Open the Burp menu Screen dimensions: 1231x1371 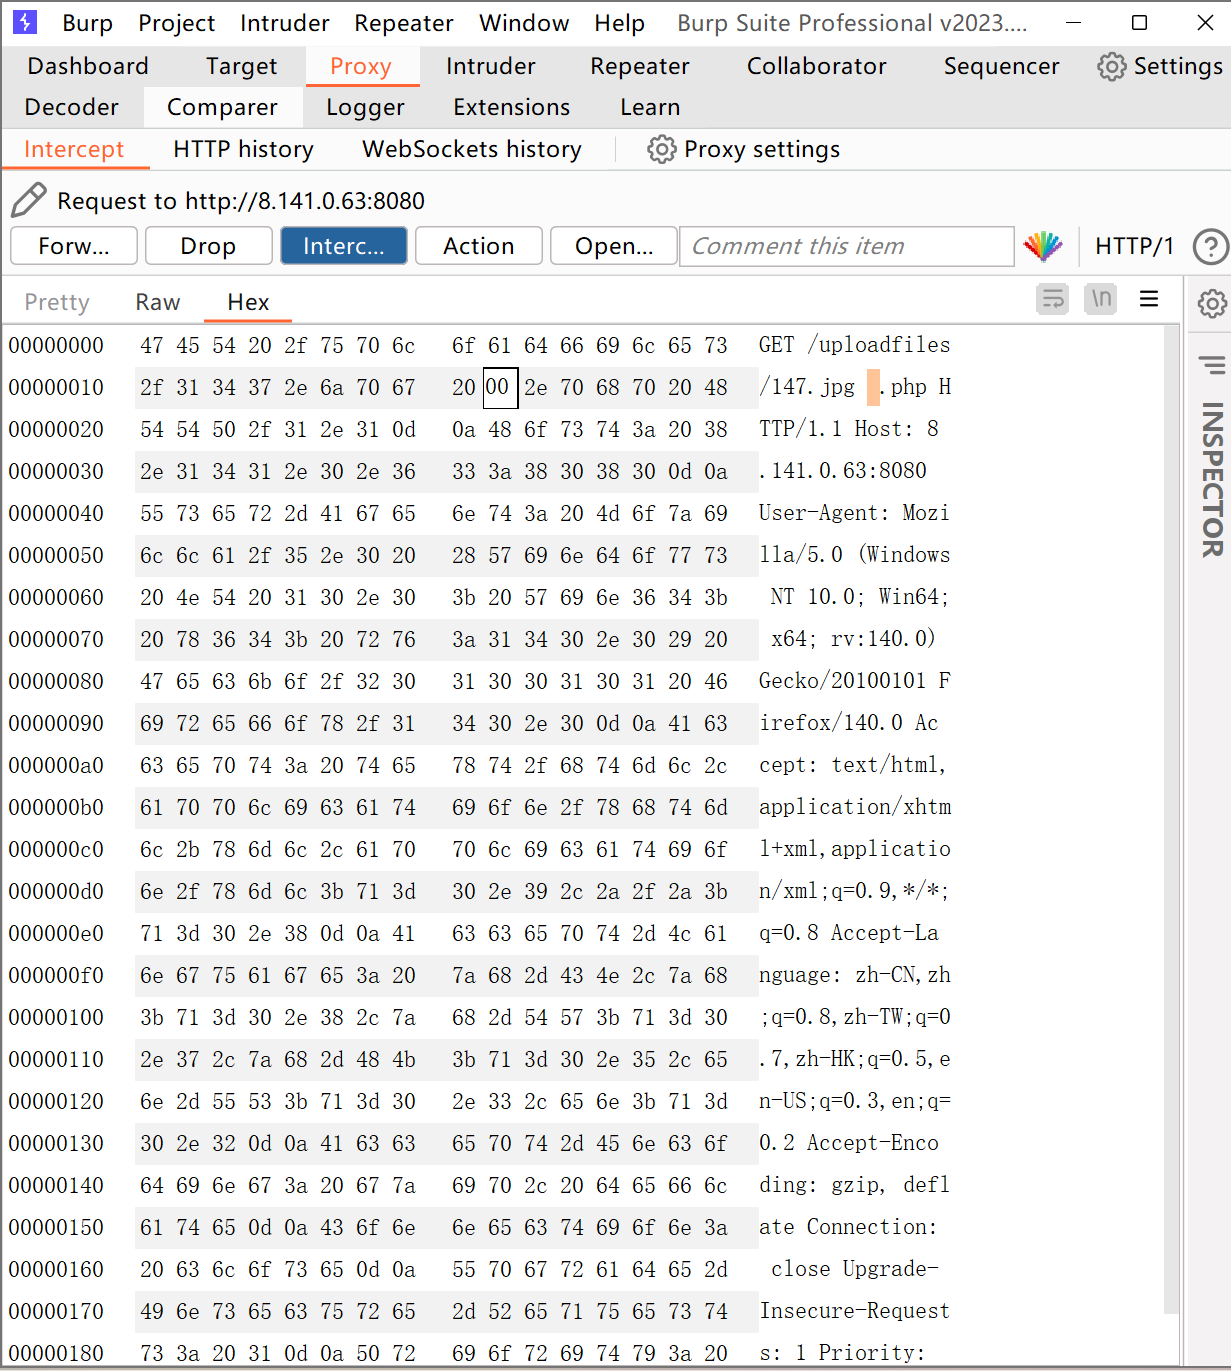tap(87, 23)
